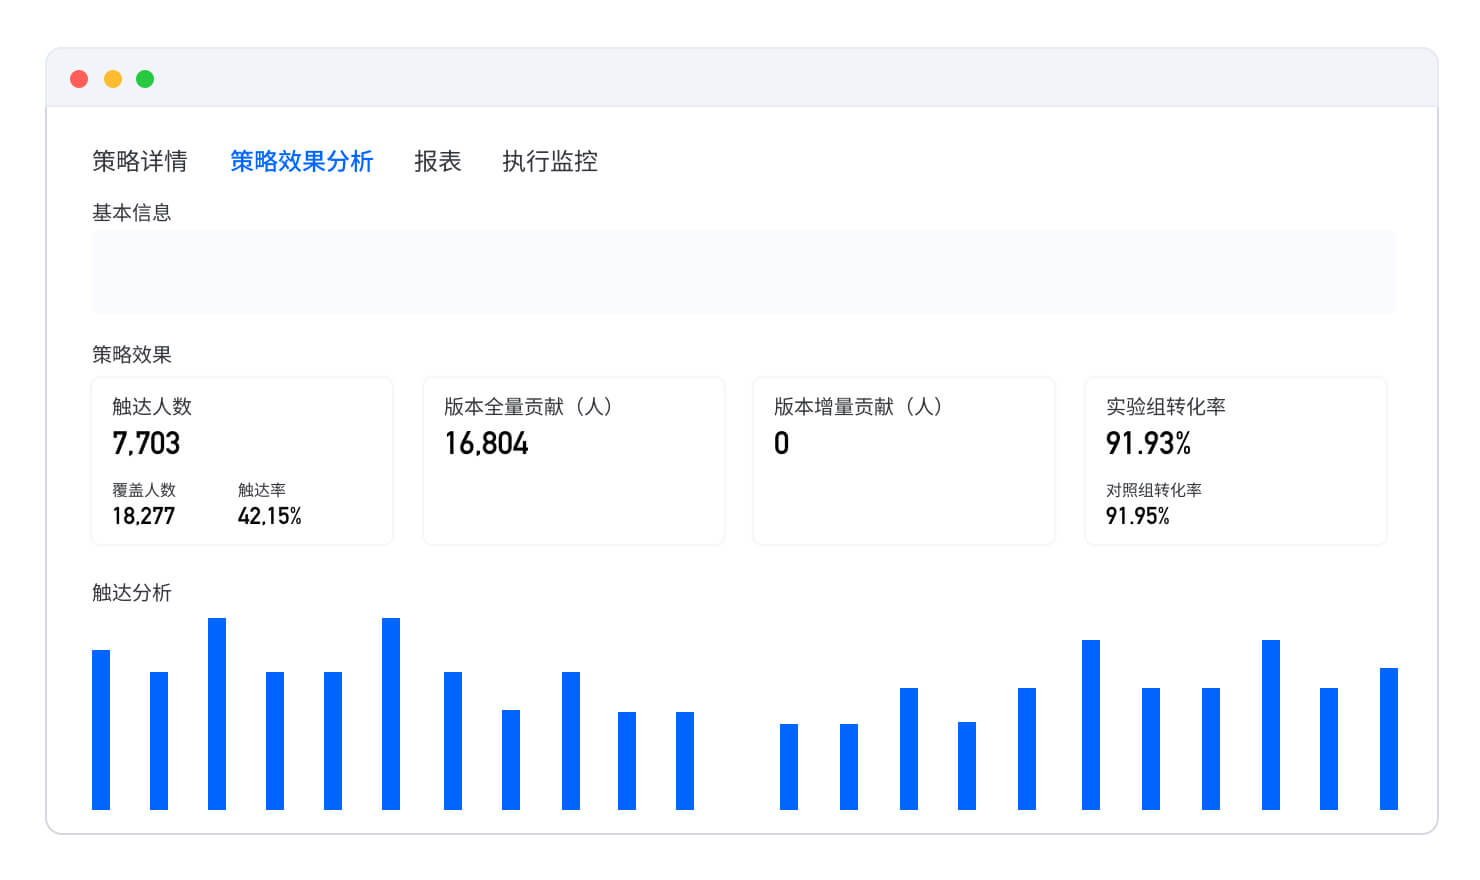Viewport: 1480px width, 880px height.
Task: Click the 对照组转化率 value 91.95%
Action: pyautogui.click(x=1137, y=516)
